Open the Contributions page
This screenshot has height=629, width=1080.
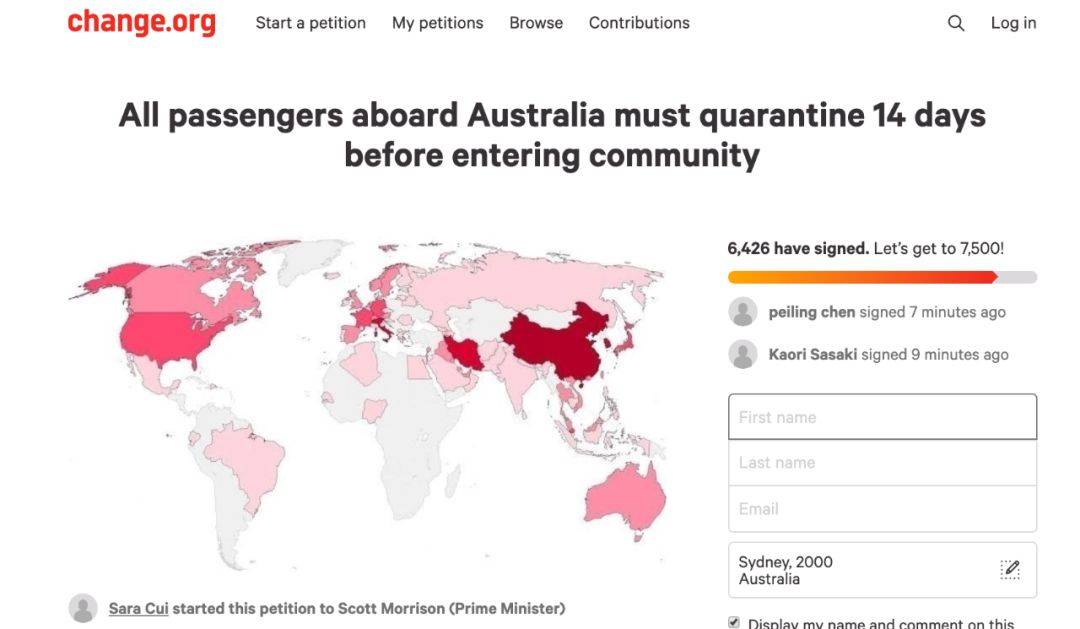point(639,23)
